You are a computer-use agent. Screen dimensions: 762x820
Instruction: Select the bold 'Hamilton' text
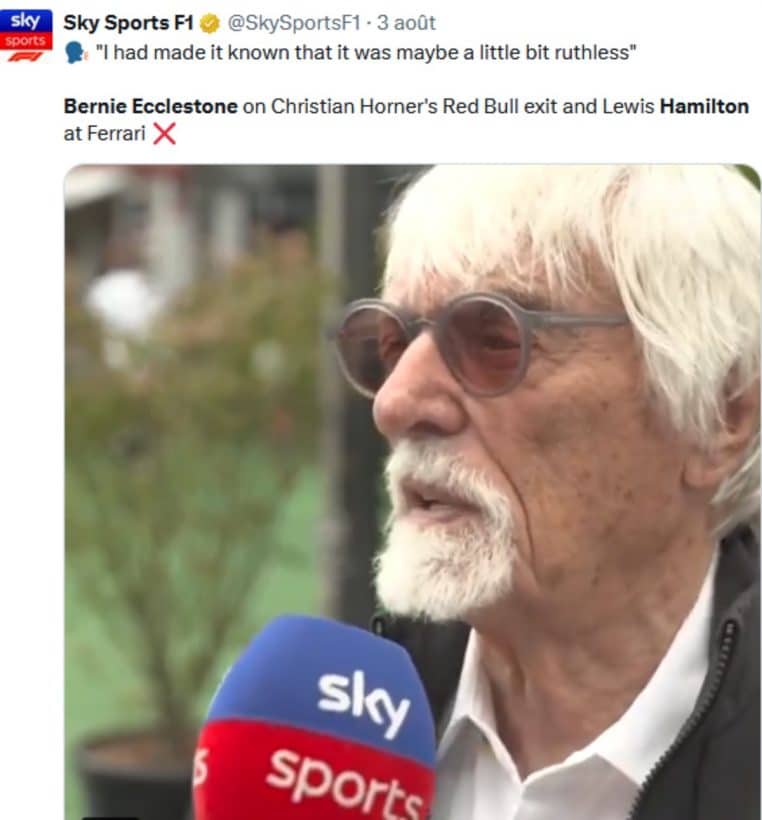click(704, 107)
